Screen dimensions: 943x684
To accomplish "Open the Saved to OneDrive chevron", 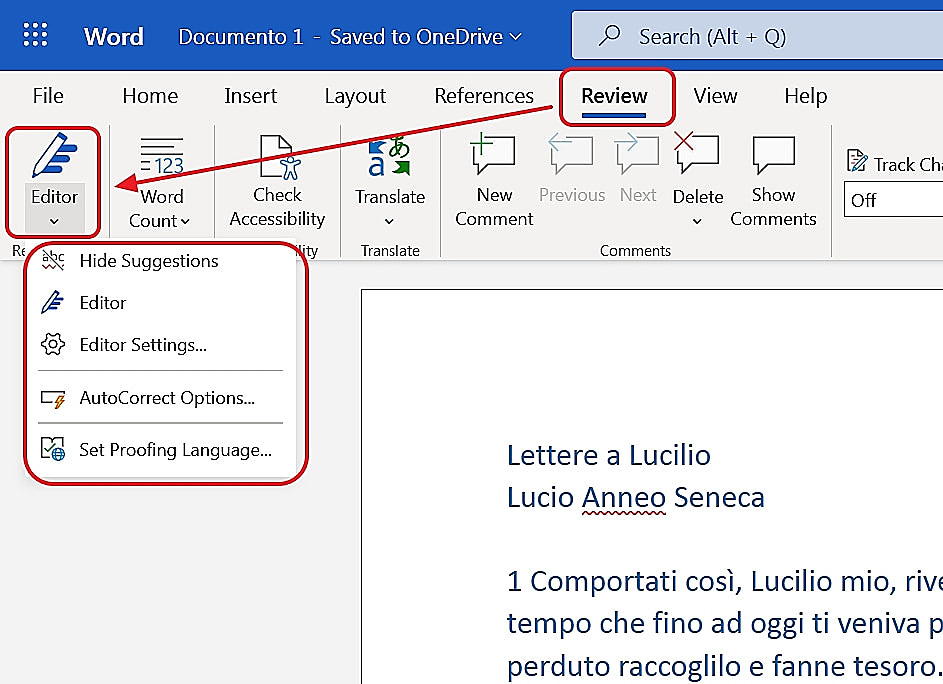I will coord(515,37).
